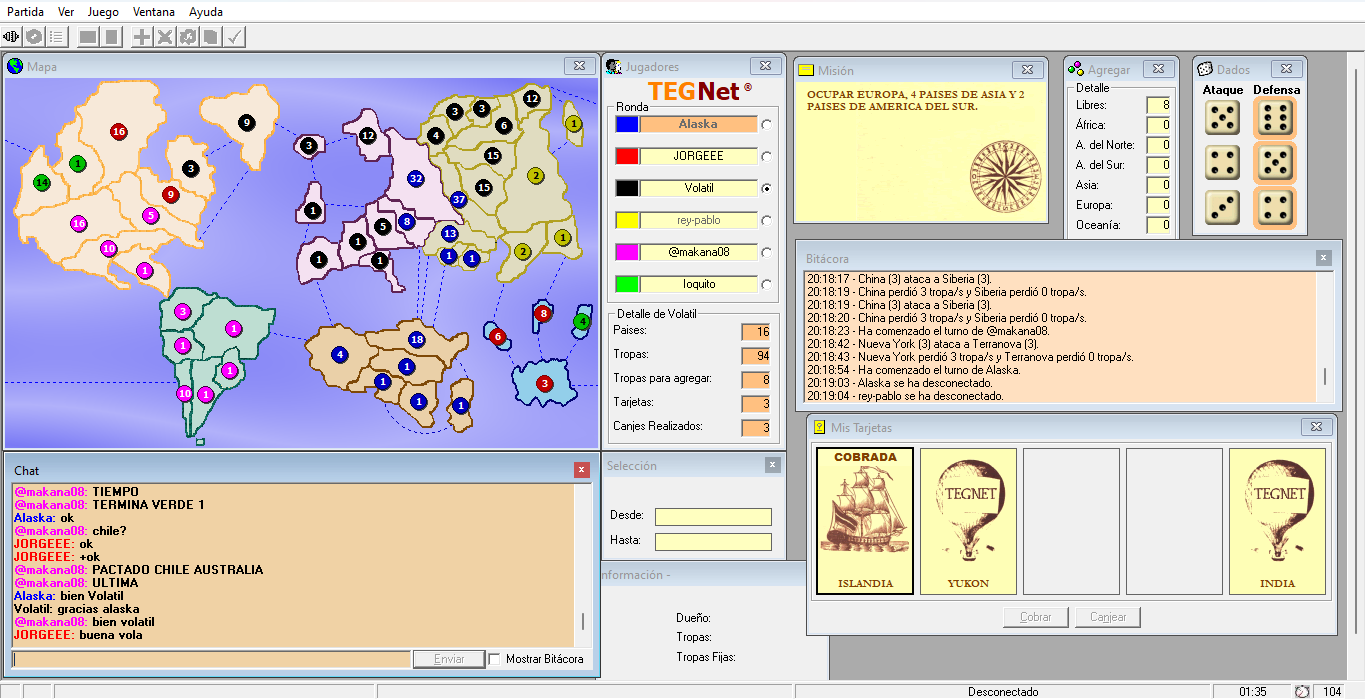Select the JORGEEE player radio button
The width and height of the screenshot is (1365, 699).
[x=767, y=156]
